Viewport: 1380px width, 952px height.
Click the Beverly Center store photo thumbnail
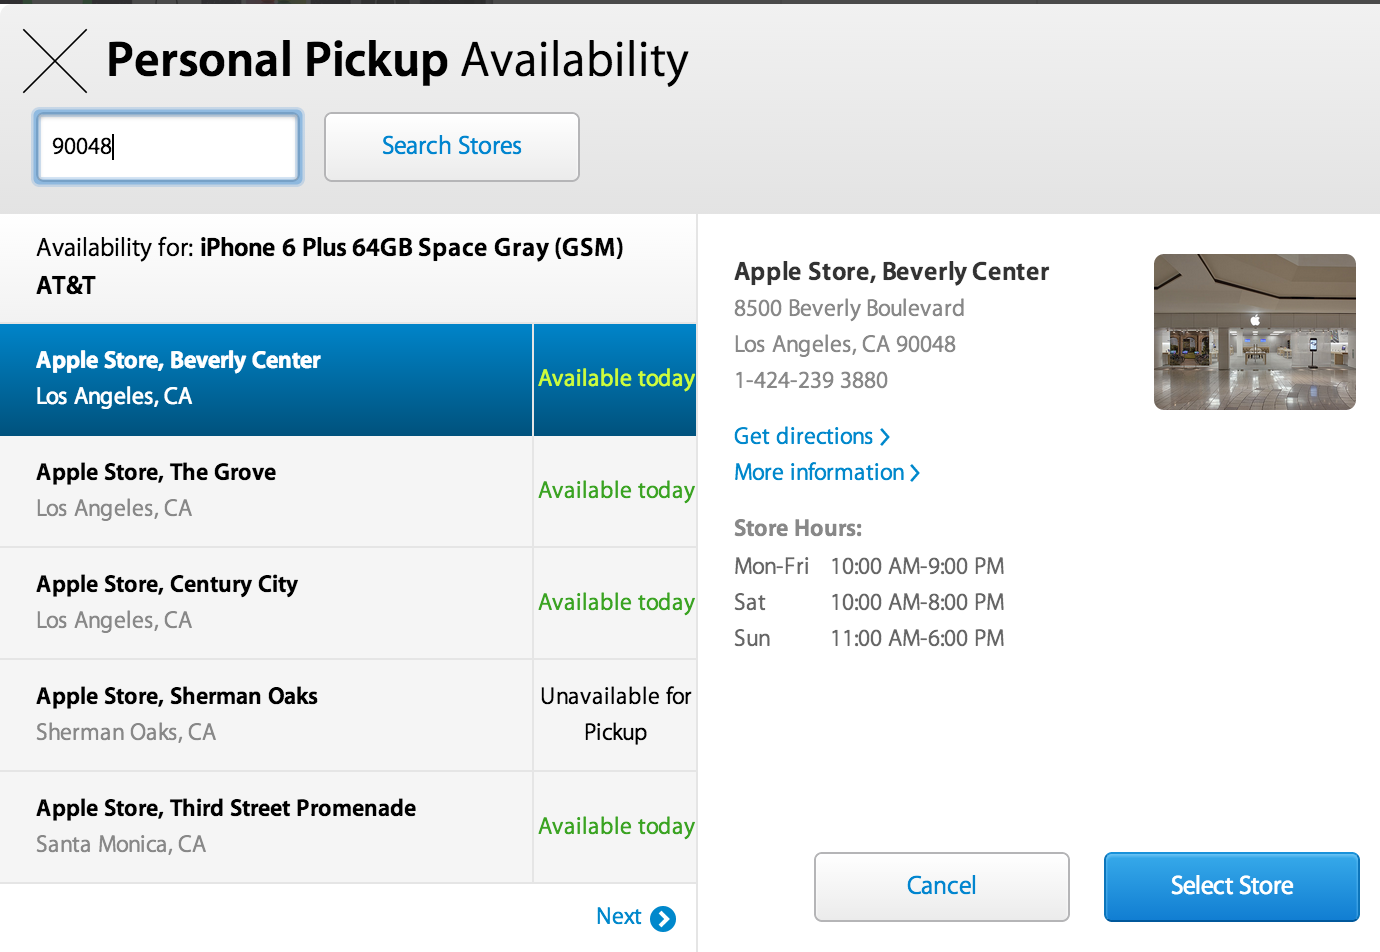coord(1255,332)
